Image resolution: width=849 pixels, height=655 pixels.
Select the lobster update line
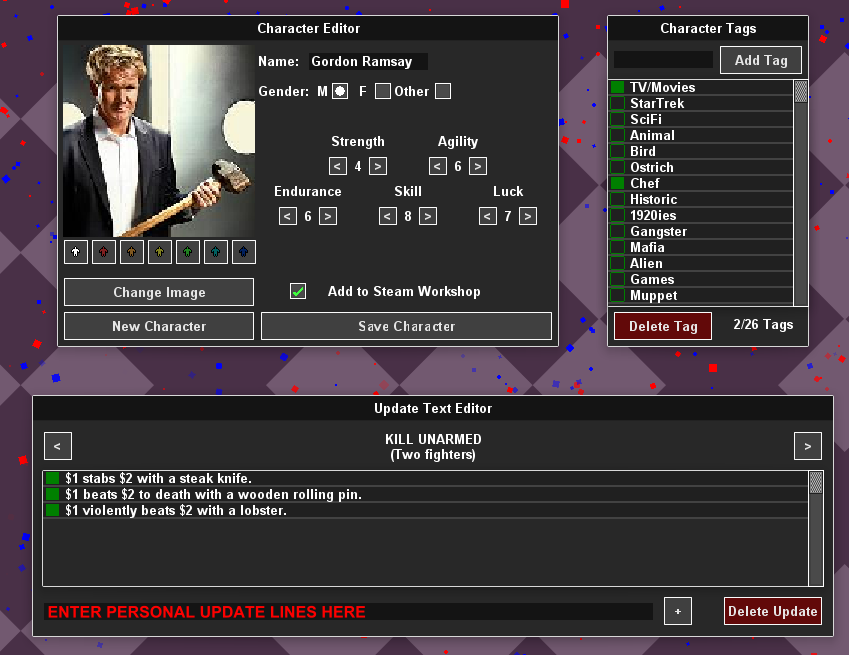(x=426, y=510)
